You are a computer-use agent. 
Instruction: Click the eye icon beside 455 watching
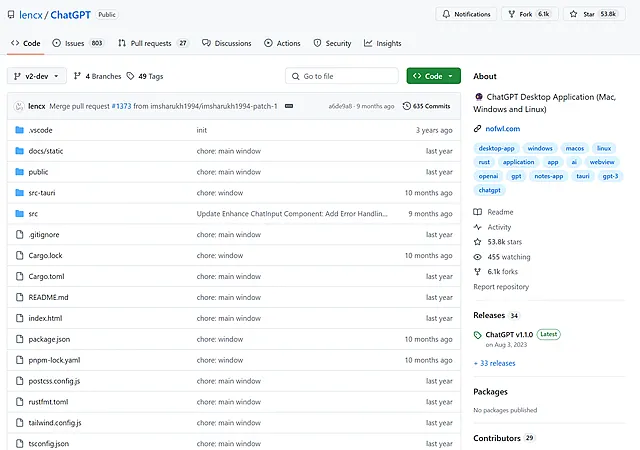477,257
